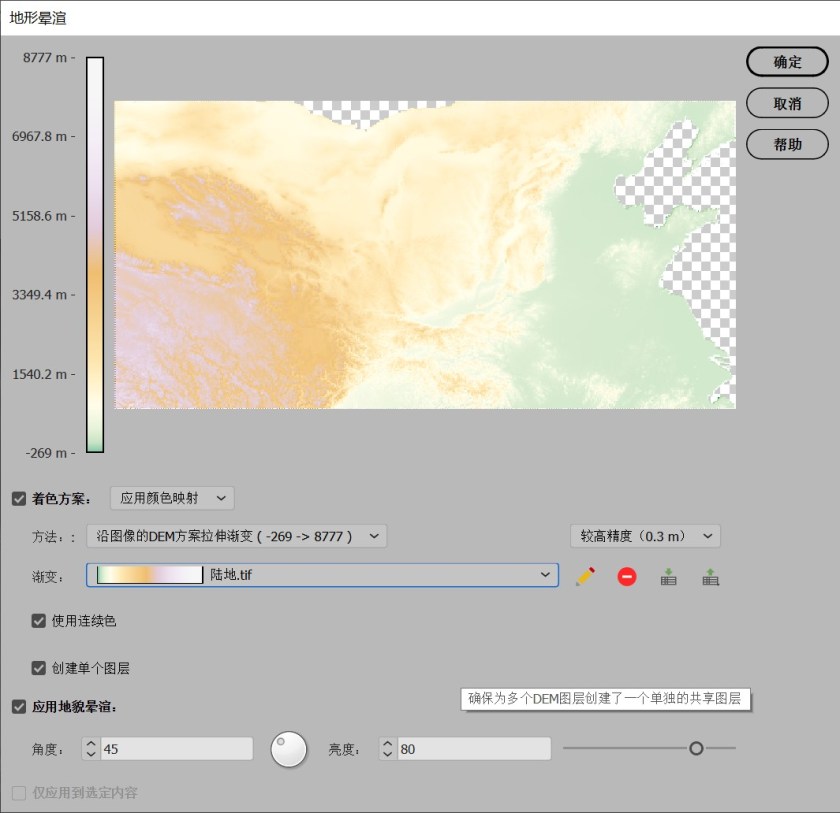Expand the 方法 DEM stretch gradient dropdown
Image resolution: width=840 pixels, height=813 pixels.
click(236, 536)
